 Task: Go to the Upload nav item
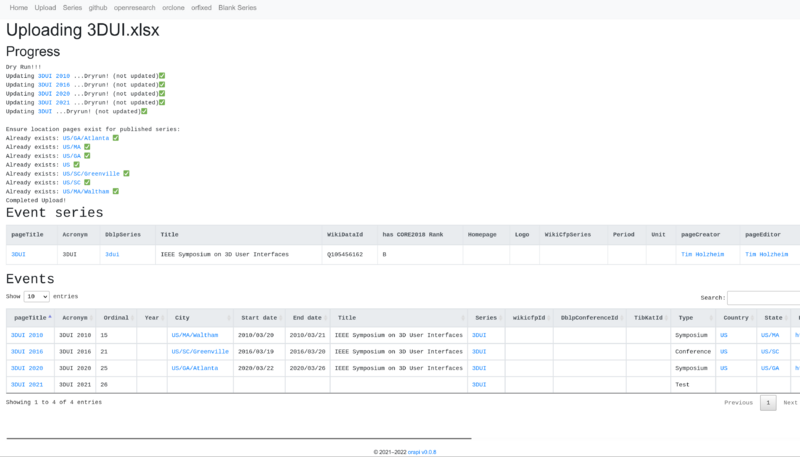(x=45, y=8)
